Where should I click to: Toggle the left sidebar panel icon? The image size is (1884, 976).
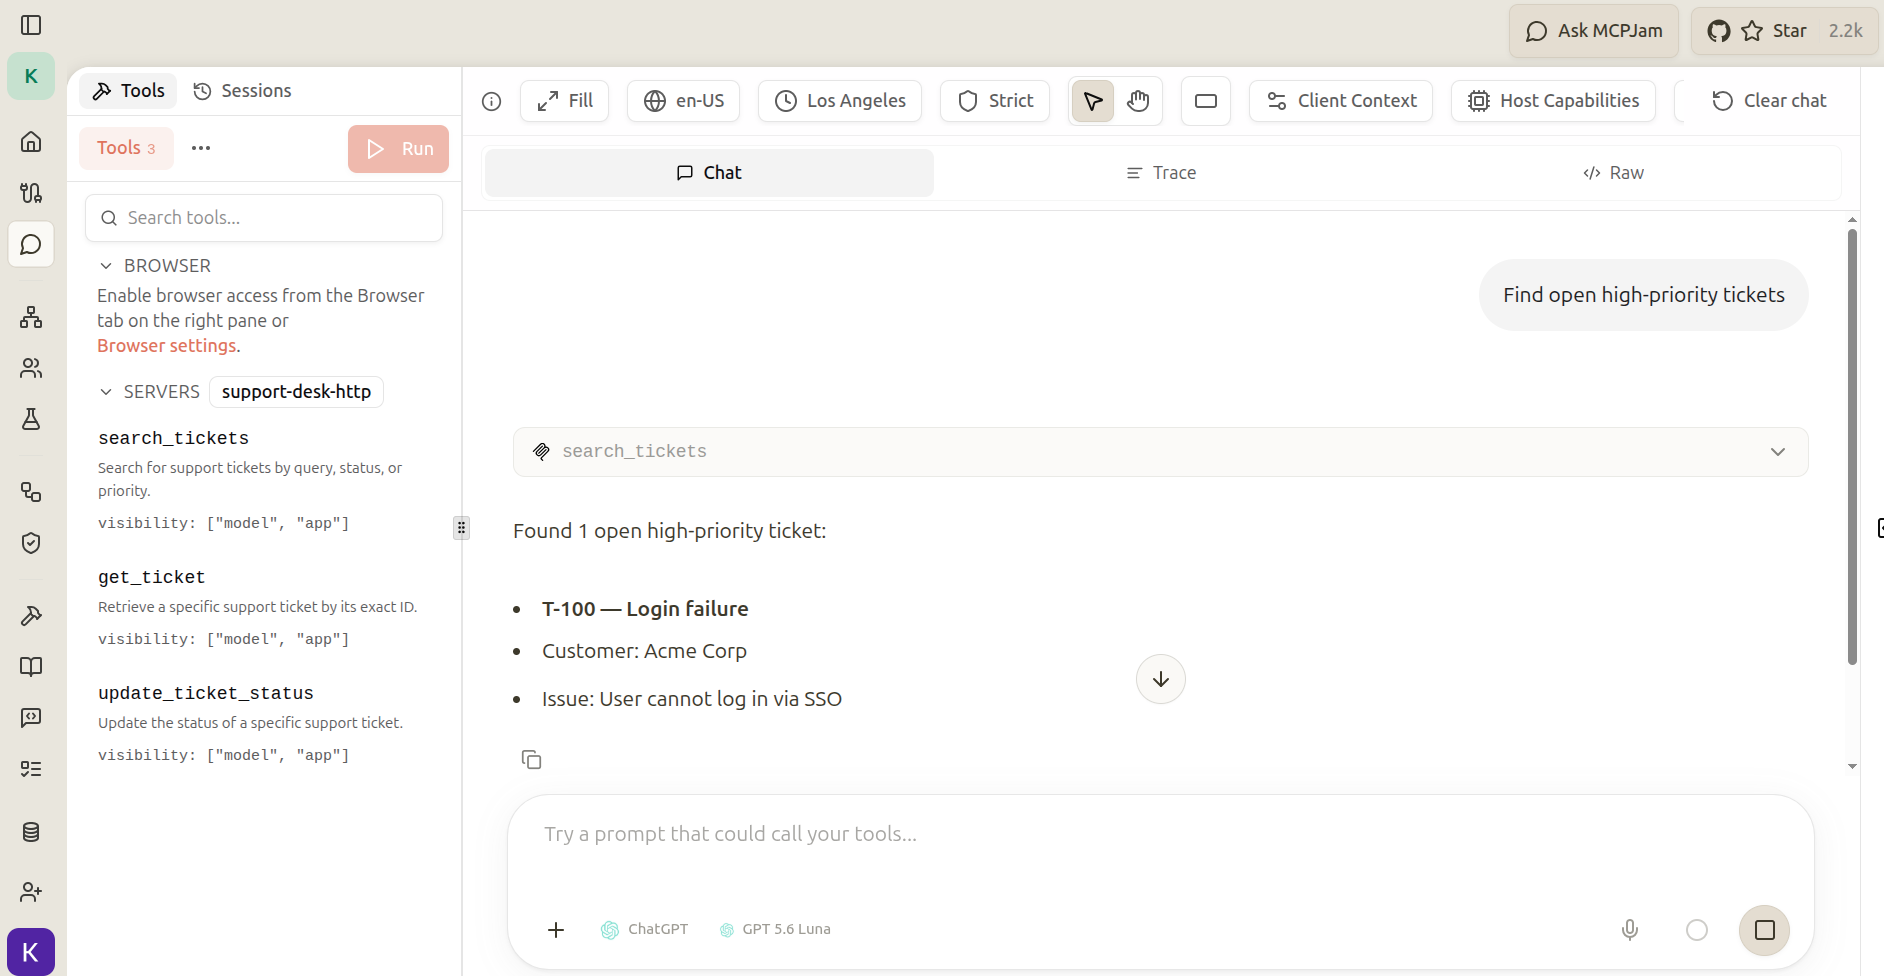point(31,25)
